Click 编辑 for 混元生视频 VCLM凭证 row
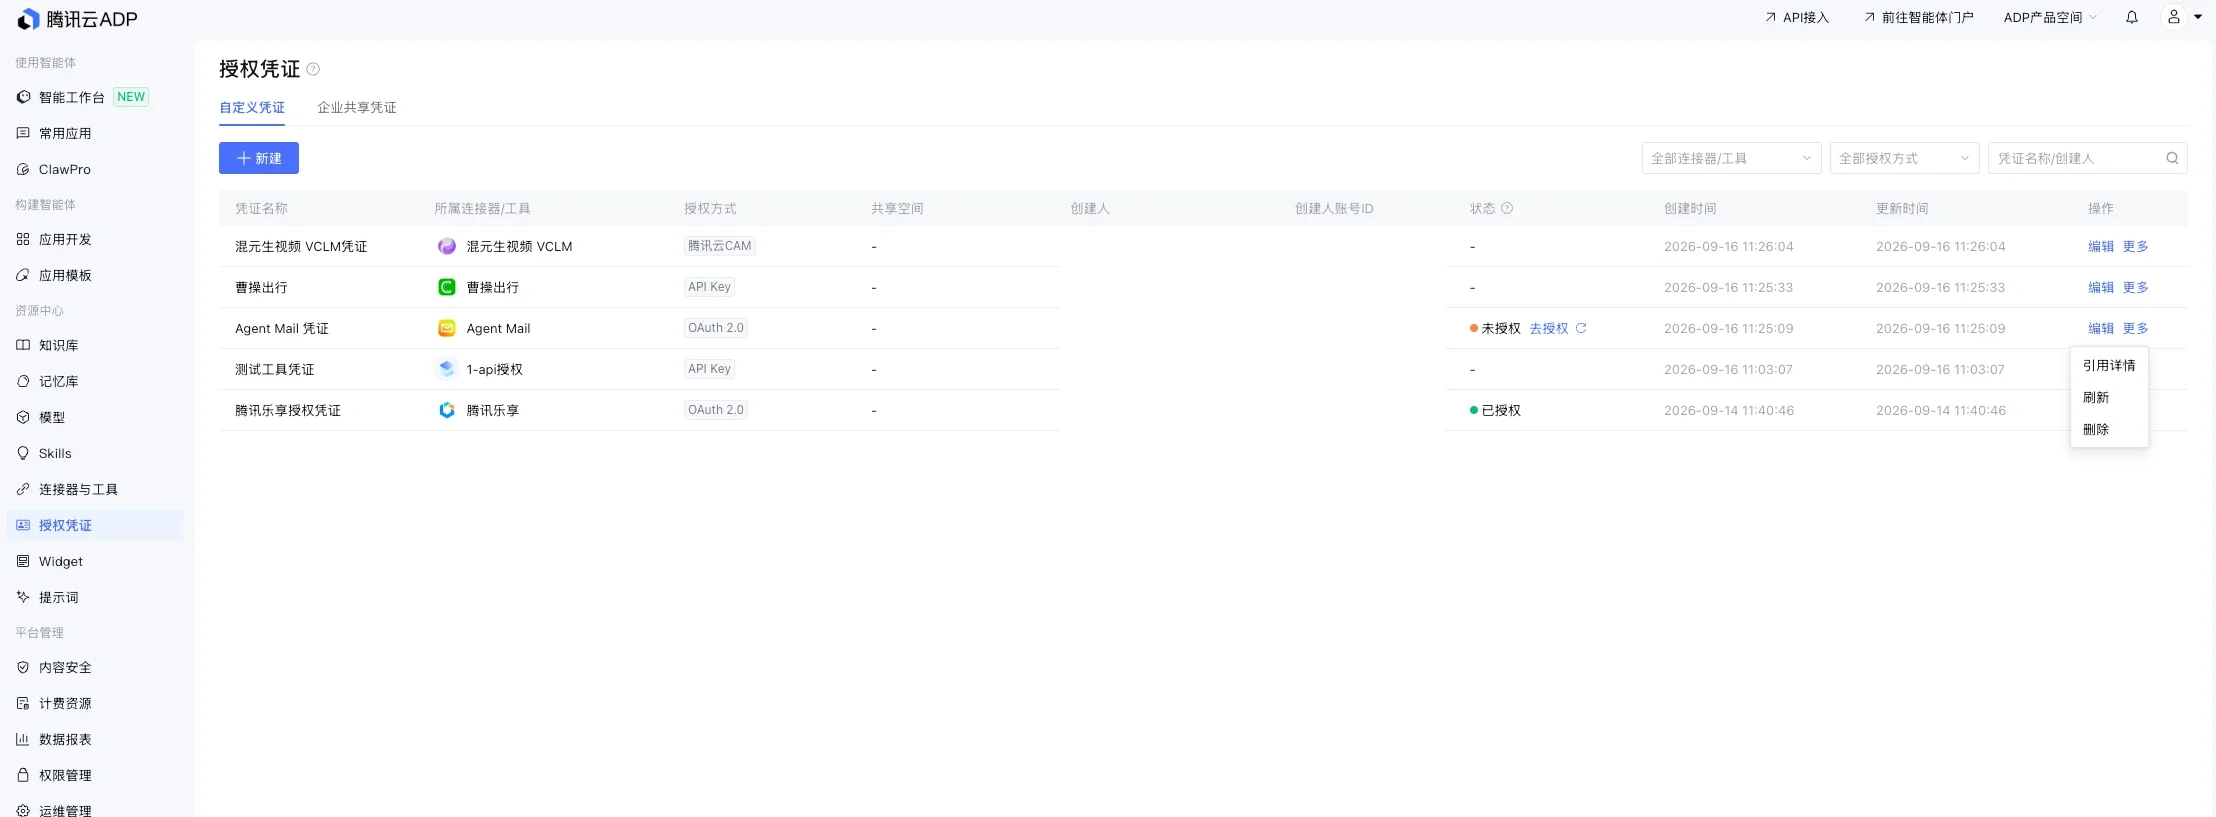 pyautogui.click(x=2100, y=246)
